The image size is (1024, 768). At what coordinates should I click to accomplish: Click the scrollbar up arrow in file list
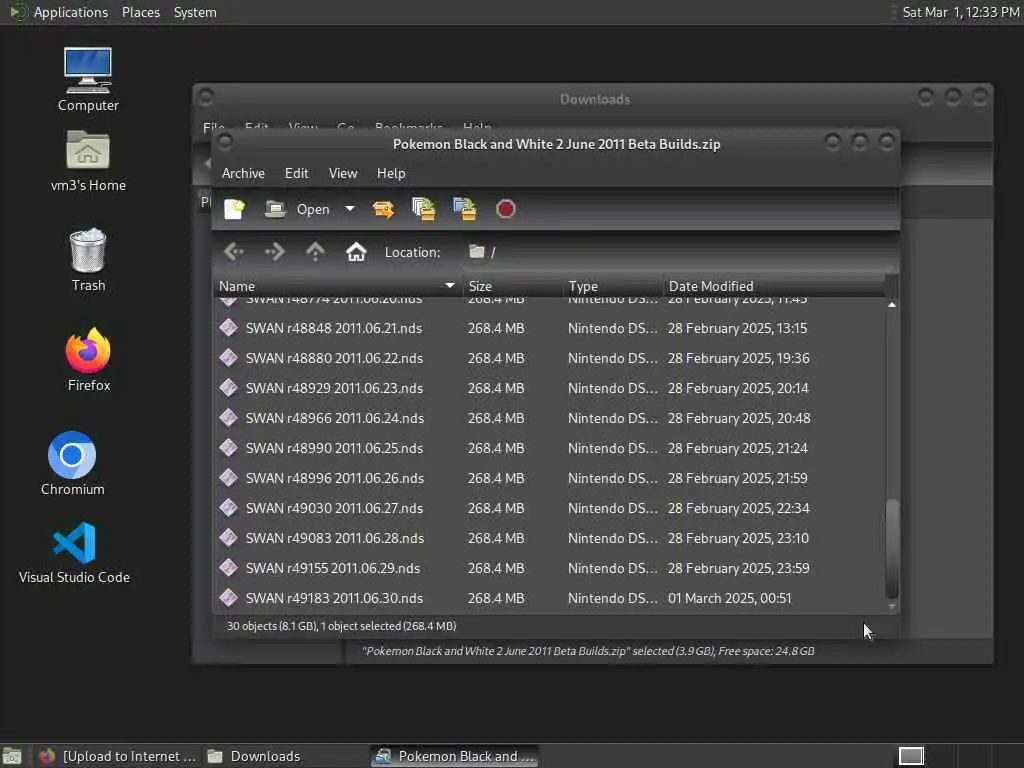click(x=892, y=305)
